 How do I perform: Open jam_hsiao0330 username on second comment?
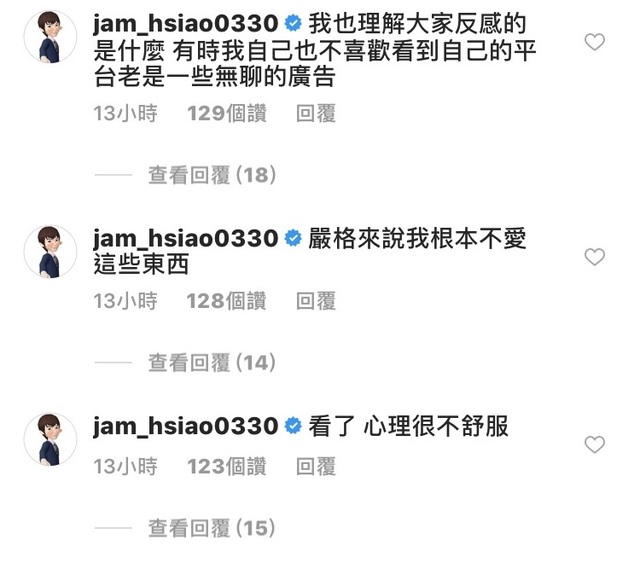pyautogui.click(x=186, y=238)
